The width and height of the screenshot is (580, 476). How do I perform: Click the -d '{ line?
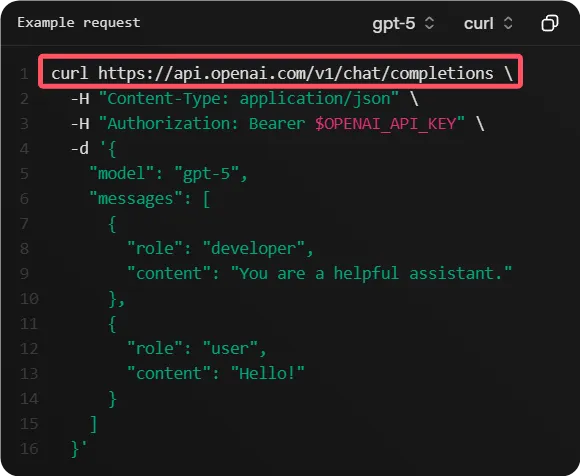click(94, 149)
